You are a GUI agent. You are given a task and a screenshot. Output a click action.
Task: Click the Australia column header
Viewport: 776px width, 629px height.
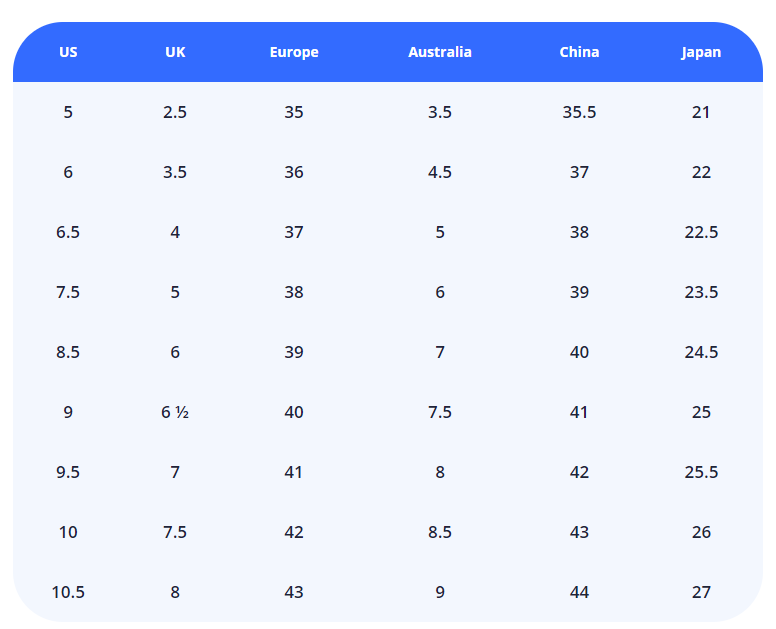tap(440, 52)
